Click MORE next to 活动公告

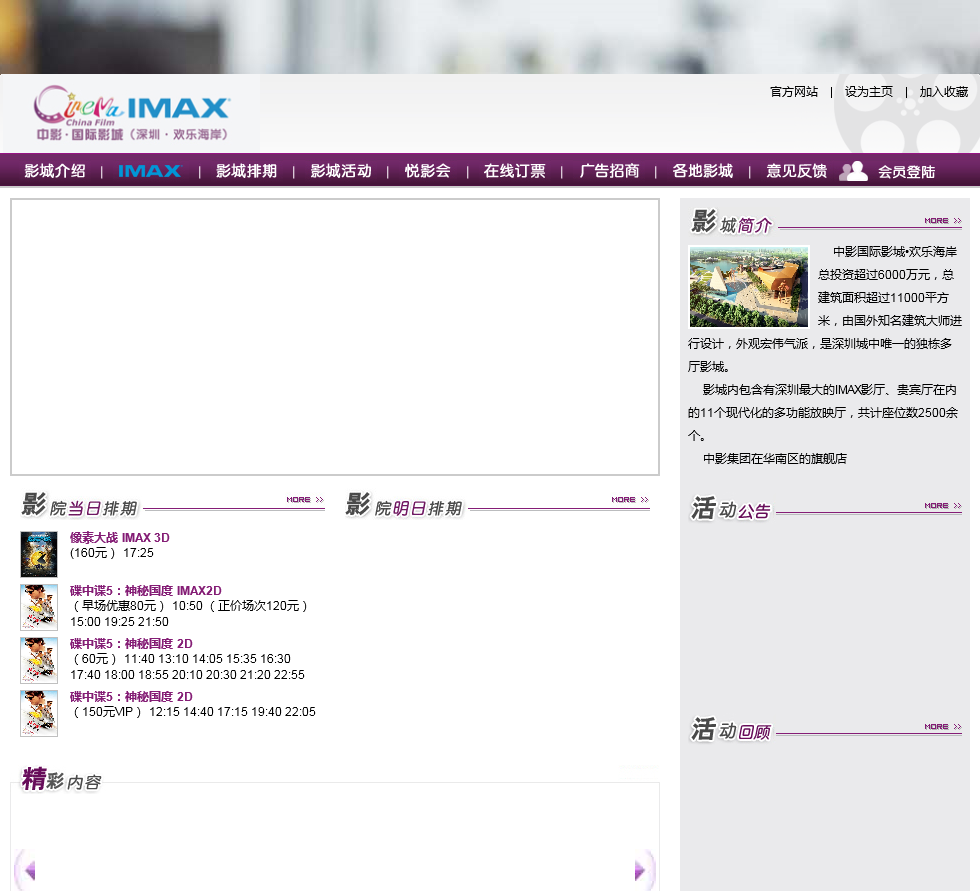[942, 505]
